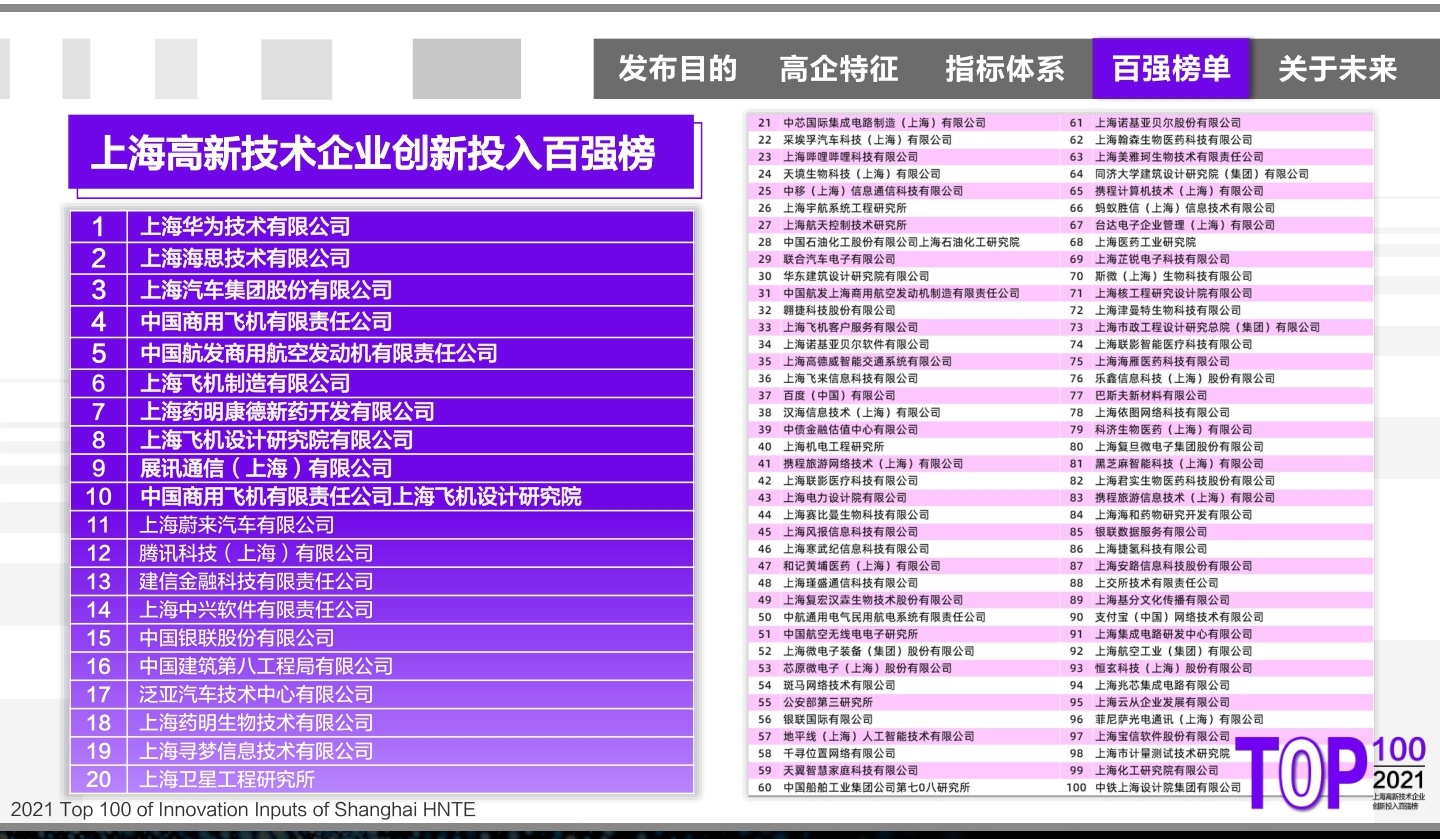The image size is (1440, 839).
Task: Select rank 2 上海海思技术有限公司
Action: click(382, 258)
